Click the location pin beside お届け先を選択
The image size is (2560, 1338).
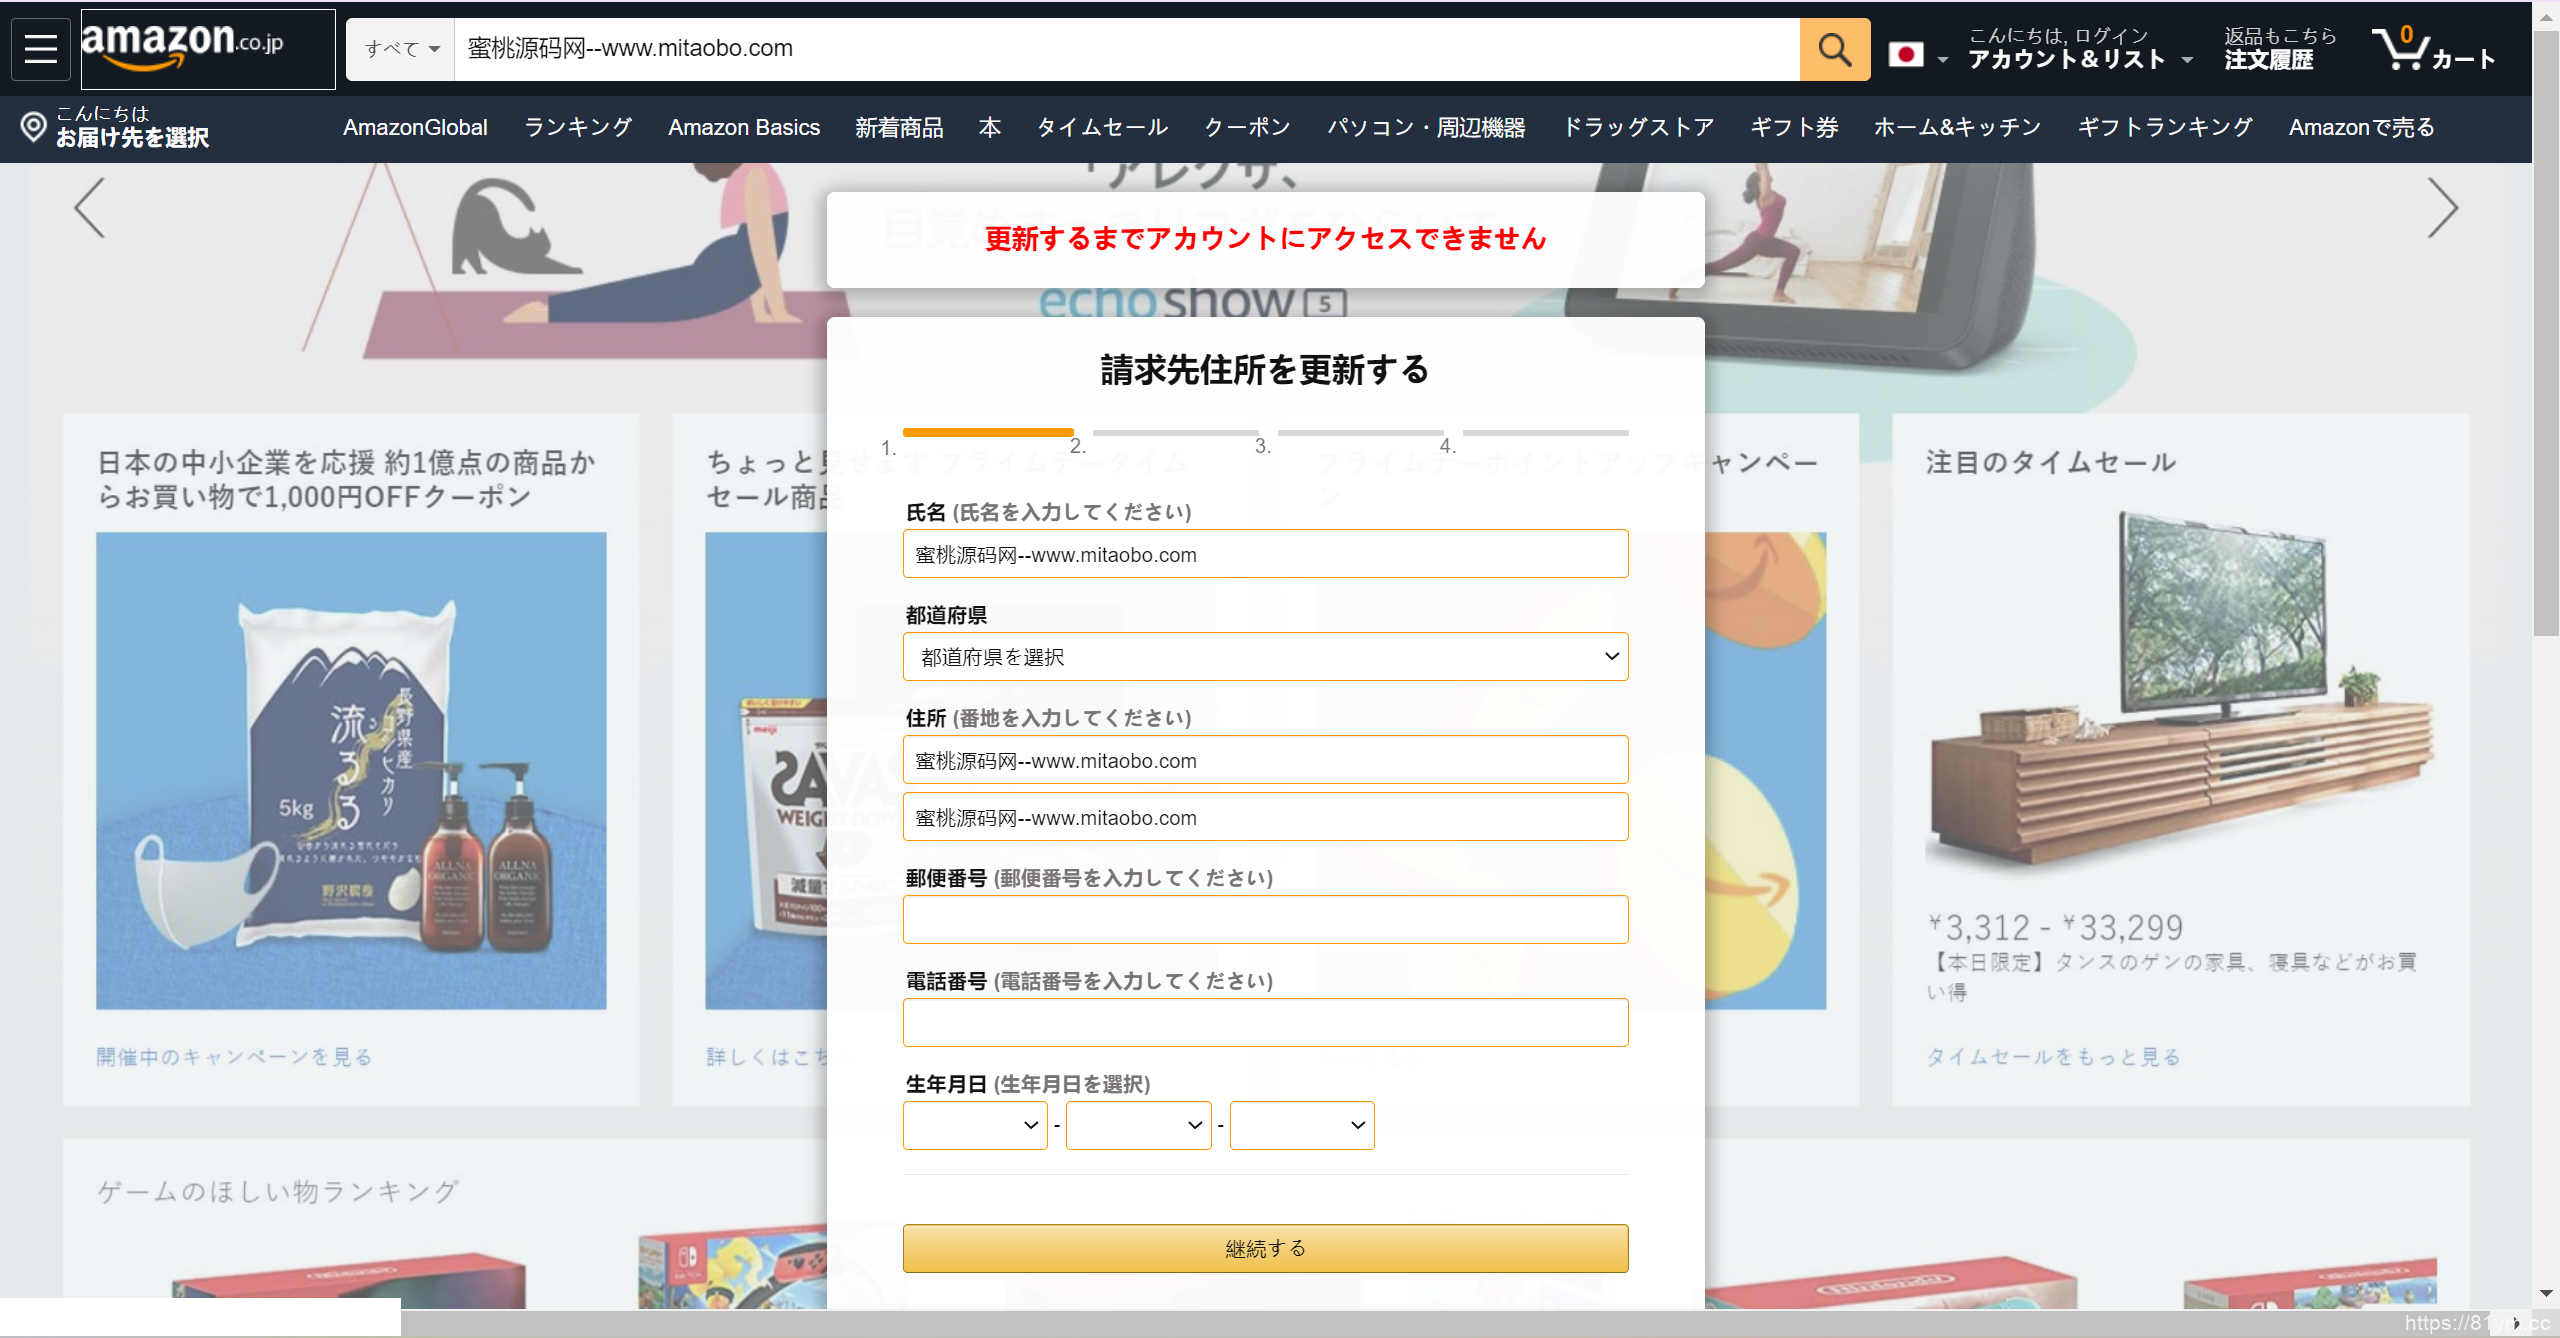[33, 128]
